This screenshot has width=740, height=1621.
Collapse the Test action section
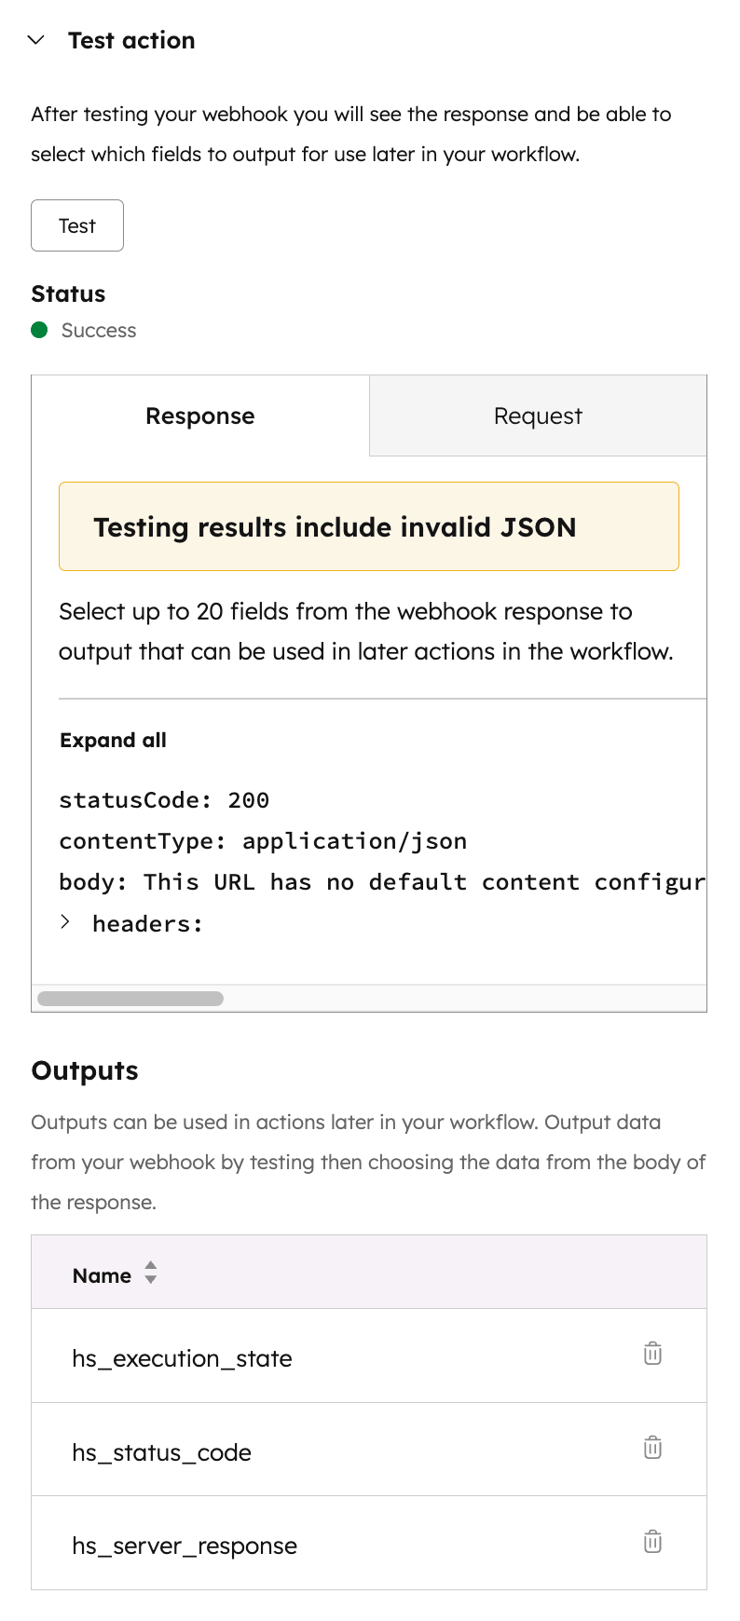[x=36, y=40]
